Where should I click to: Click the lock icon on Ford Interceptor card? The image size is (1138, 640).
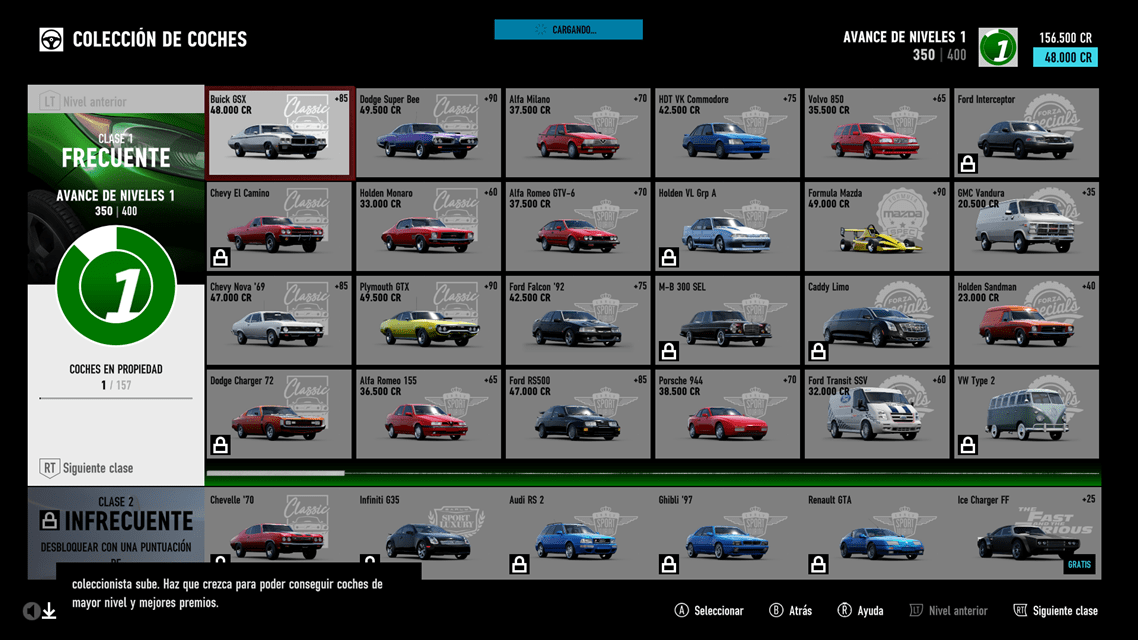(x=967, y=164)
